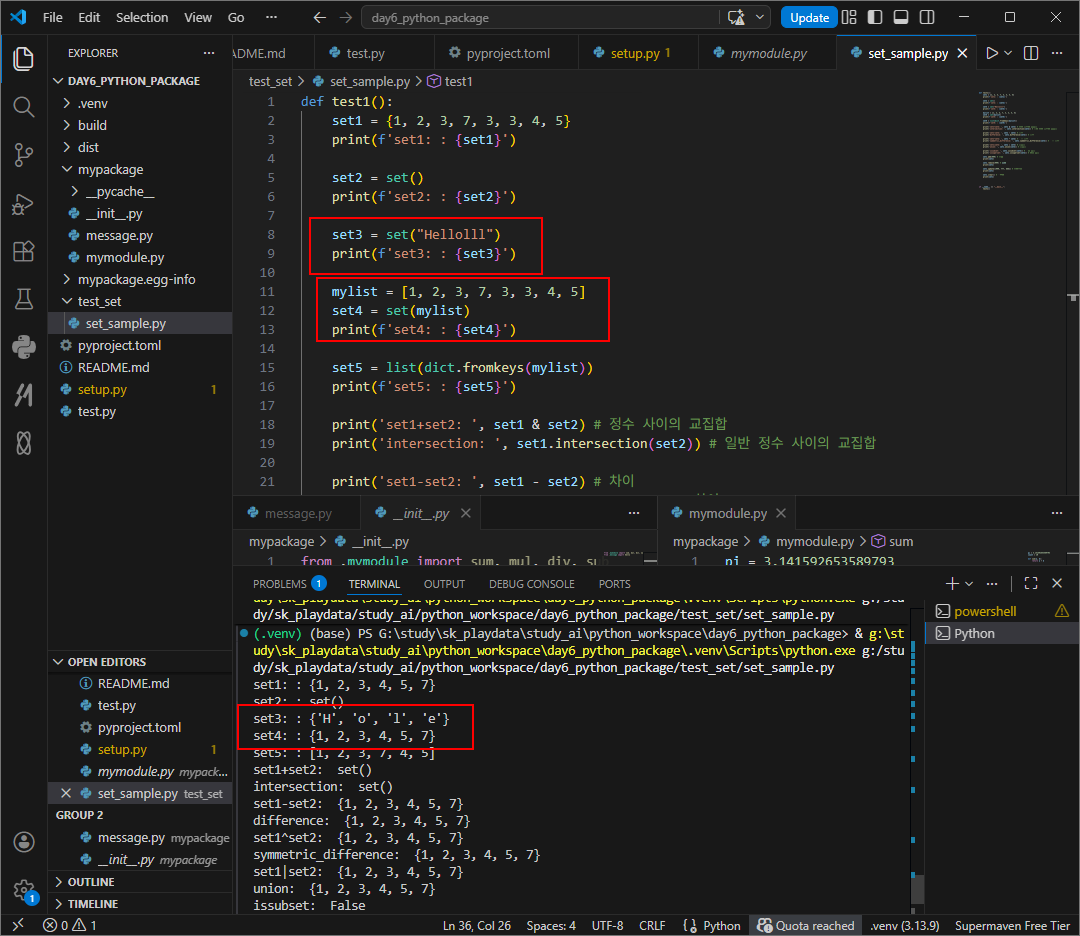The height and width of the screenshot is (936, 1080).
Task: Open the Manage gear settings
Action: pos(23,890)
